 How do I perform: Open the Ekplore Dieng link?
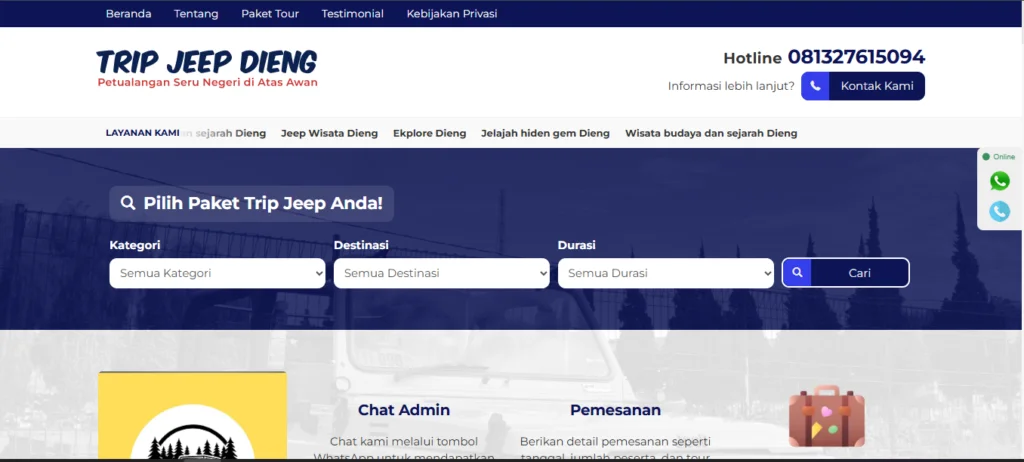[430, 133]
